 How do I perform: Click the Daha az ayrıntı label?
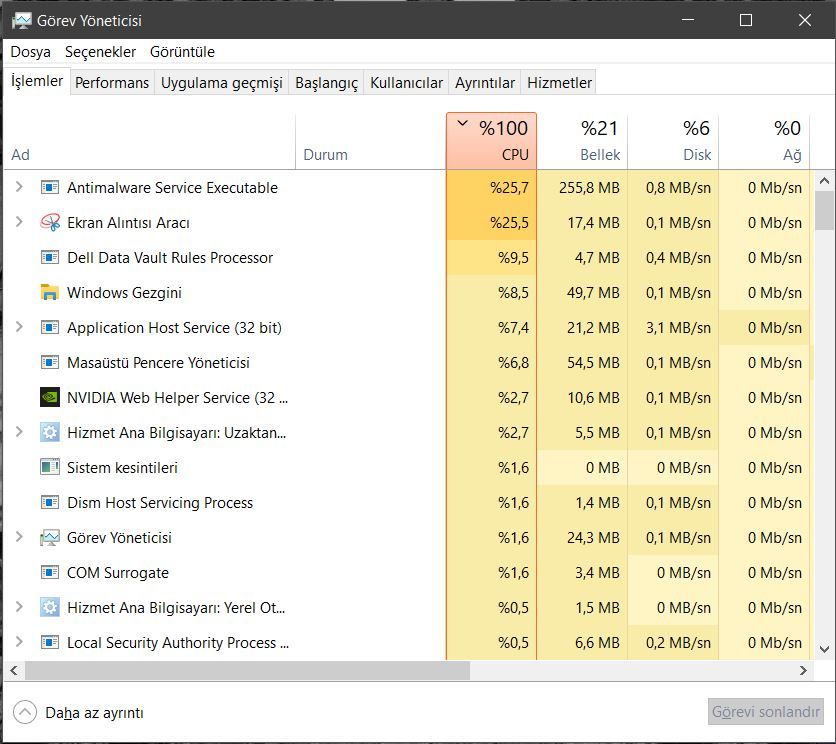94,713
